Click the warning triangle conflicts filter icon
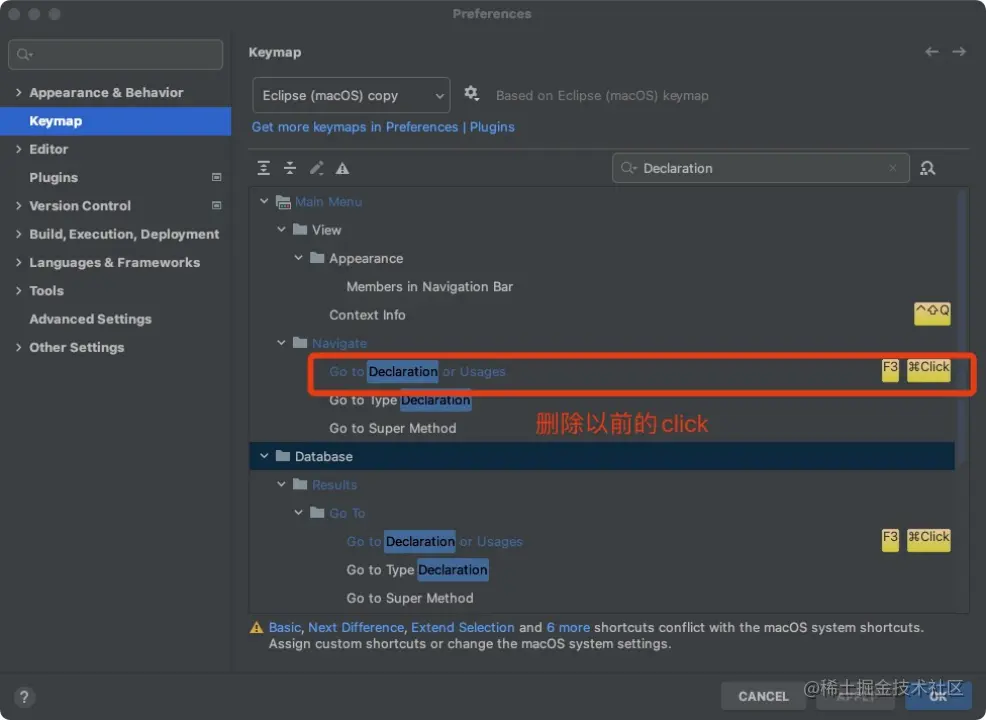 point(342,168)
